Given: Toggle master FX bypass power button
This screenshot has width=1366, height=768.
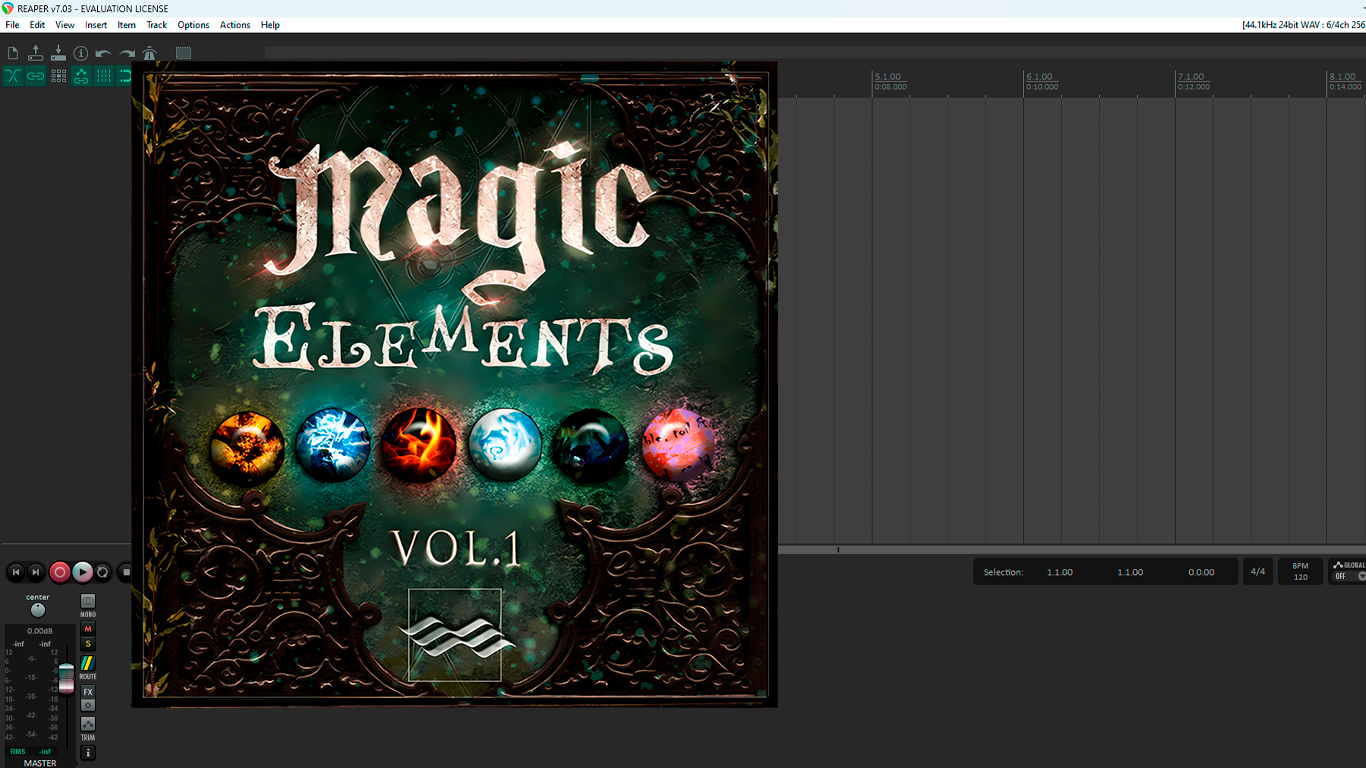Looking at the screenshot, I should click(x=88, y=705).
